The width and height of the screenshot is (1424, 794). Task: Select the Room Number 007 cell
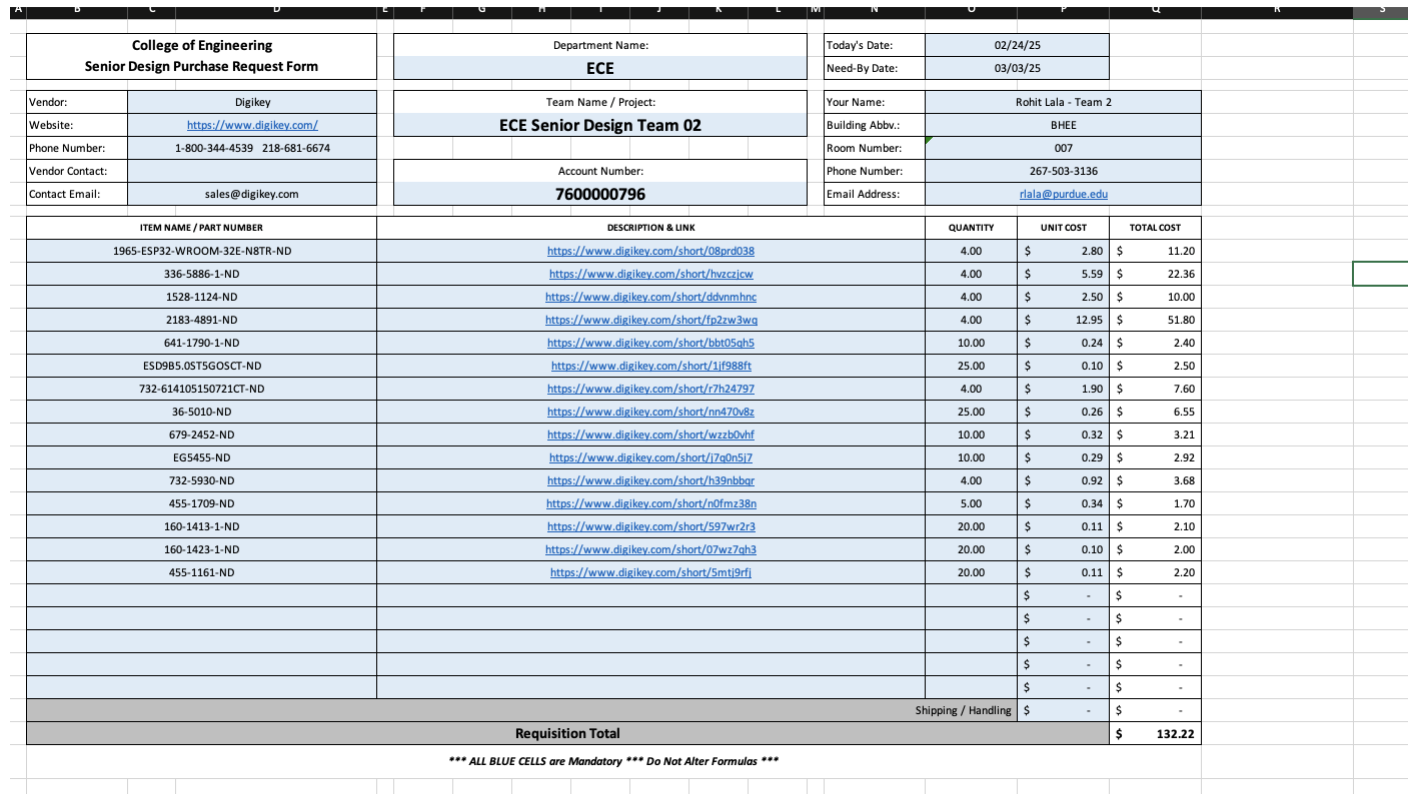coord(1063,148)
